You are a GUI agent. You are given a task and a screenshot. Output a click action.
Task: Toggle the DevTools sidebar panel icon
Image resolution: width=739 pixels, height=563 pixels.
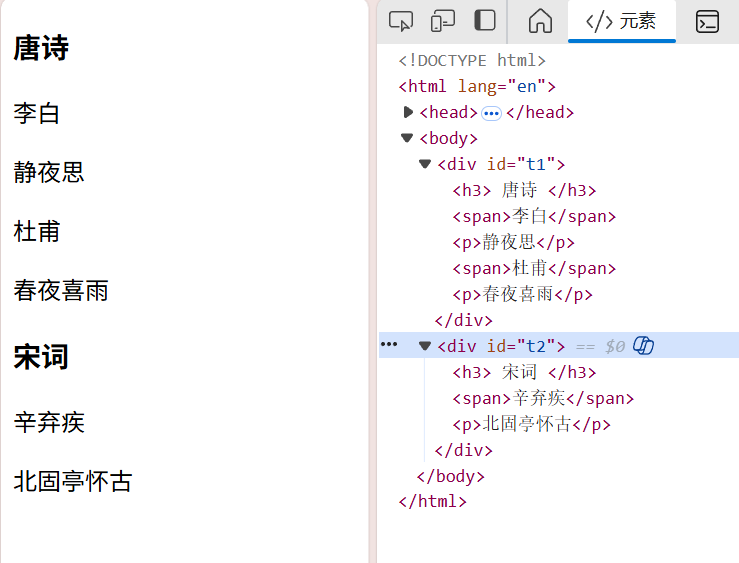(x=484, y=21)
